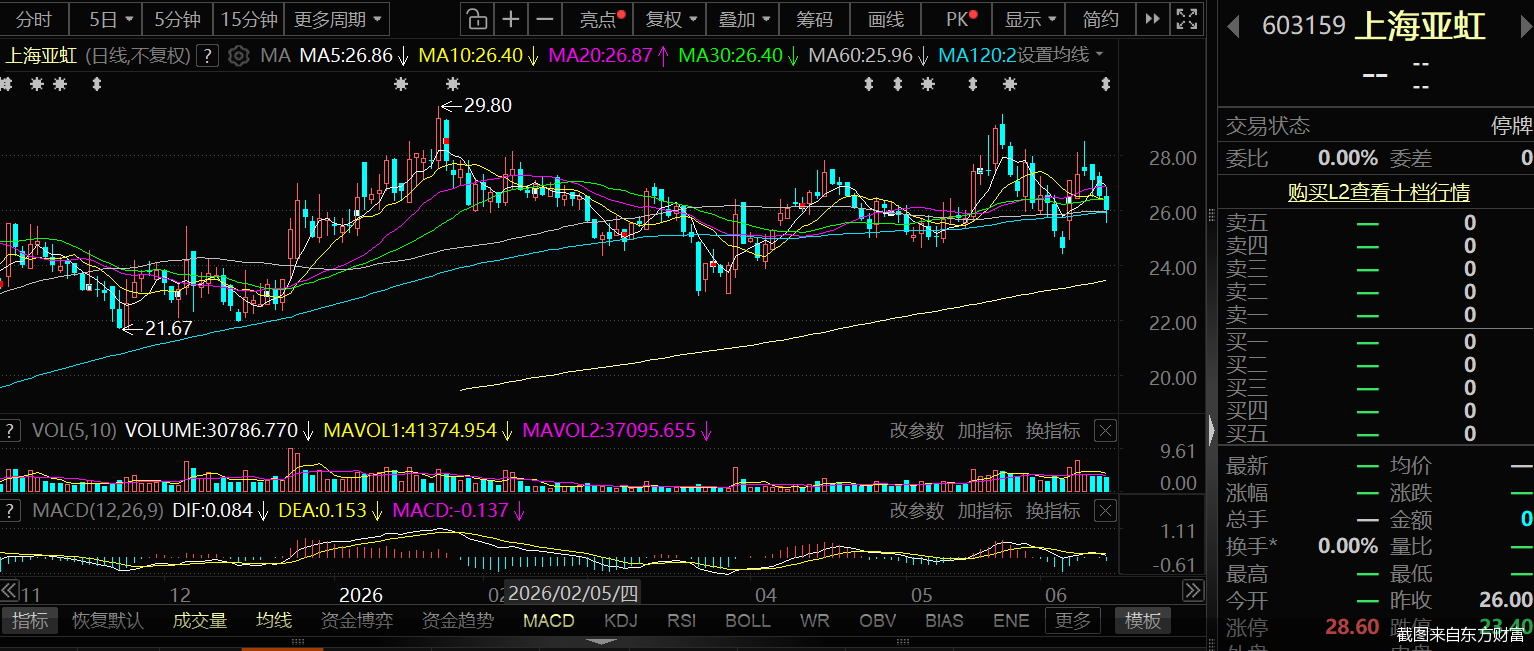Close the VOL indicator panel
This screenshot has height=651, width=1534.
click(1105, 431)
